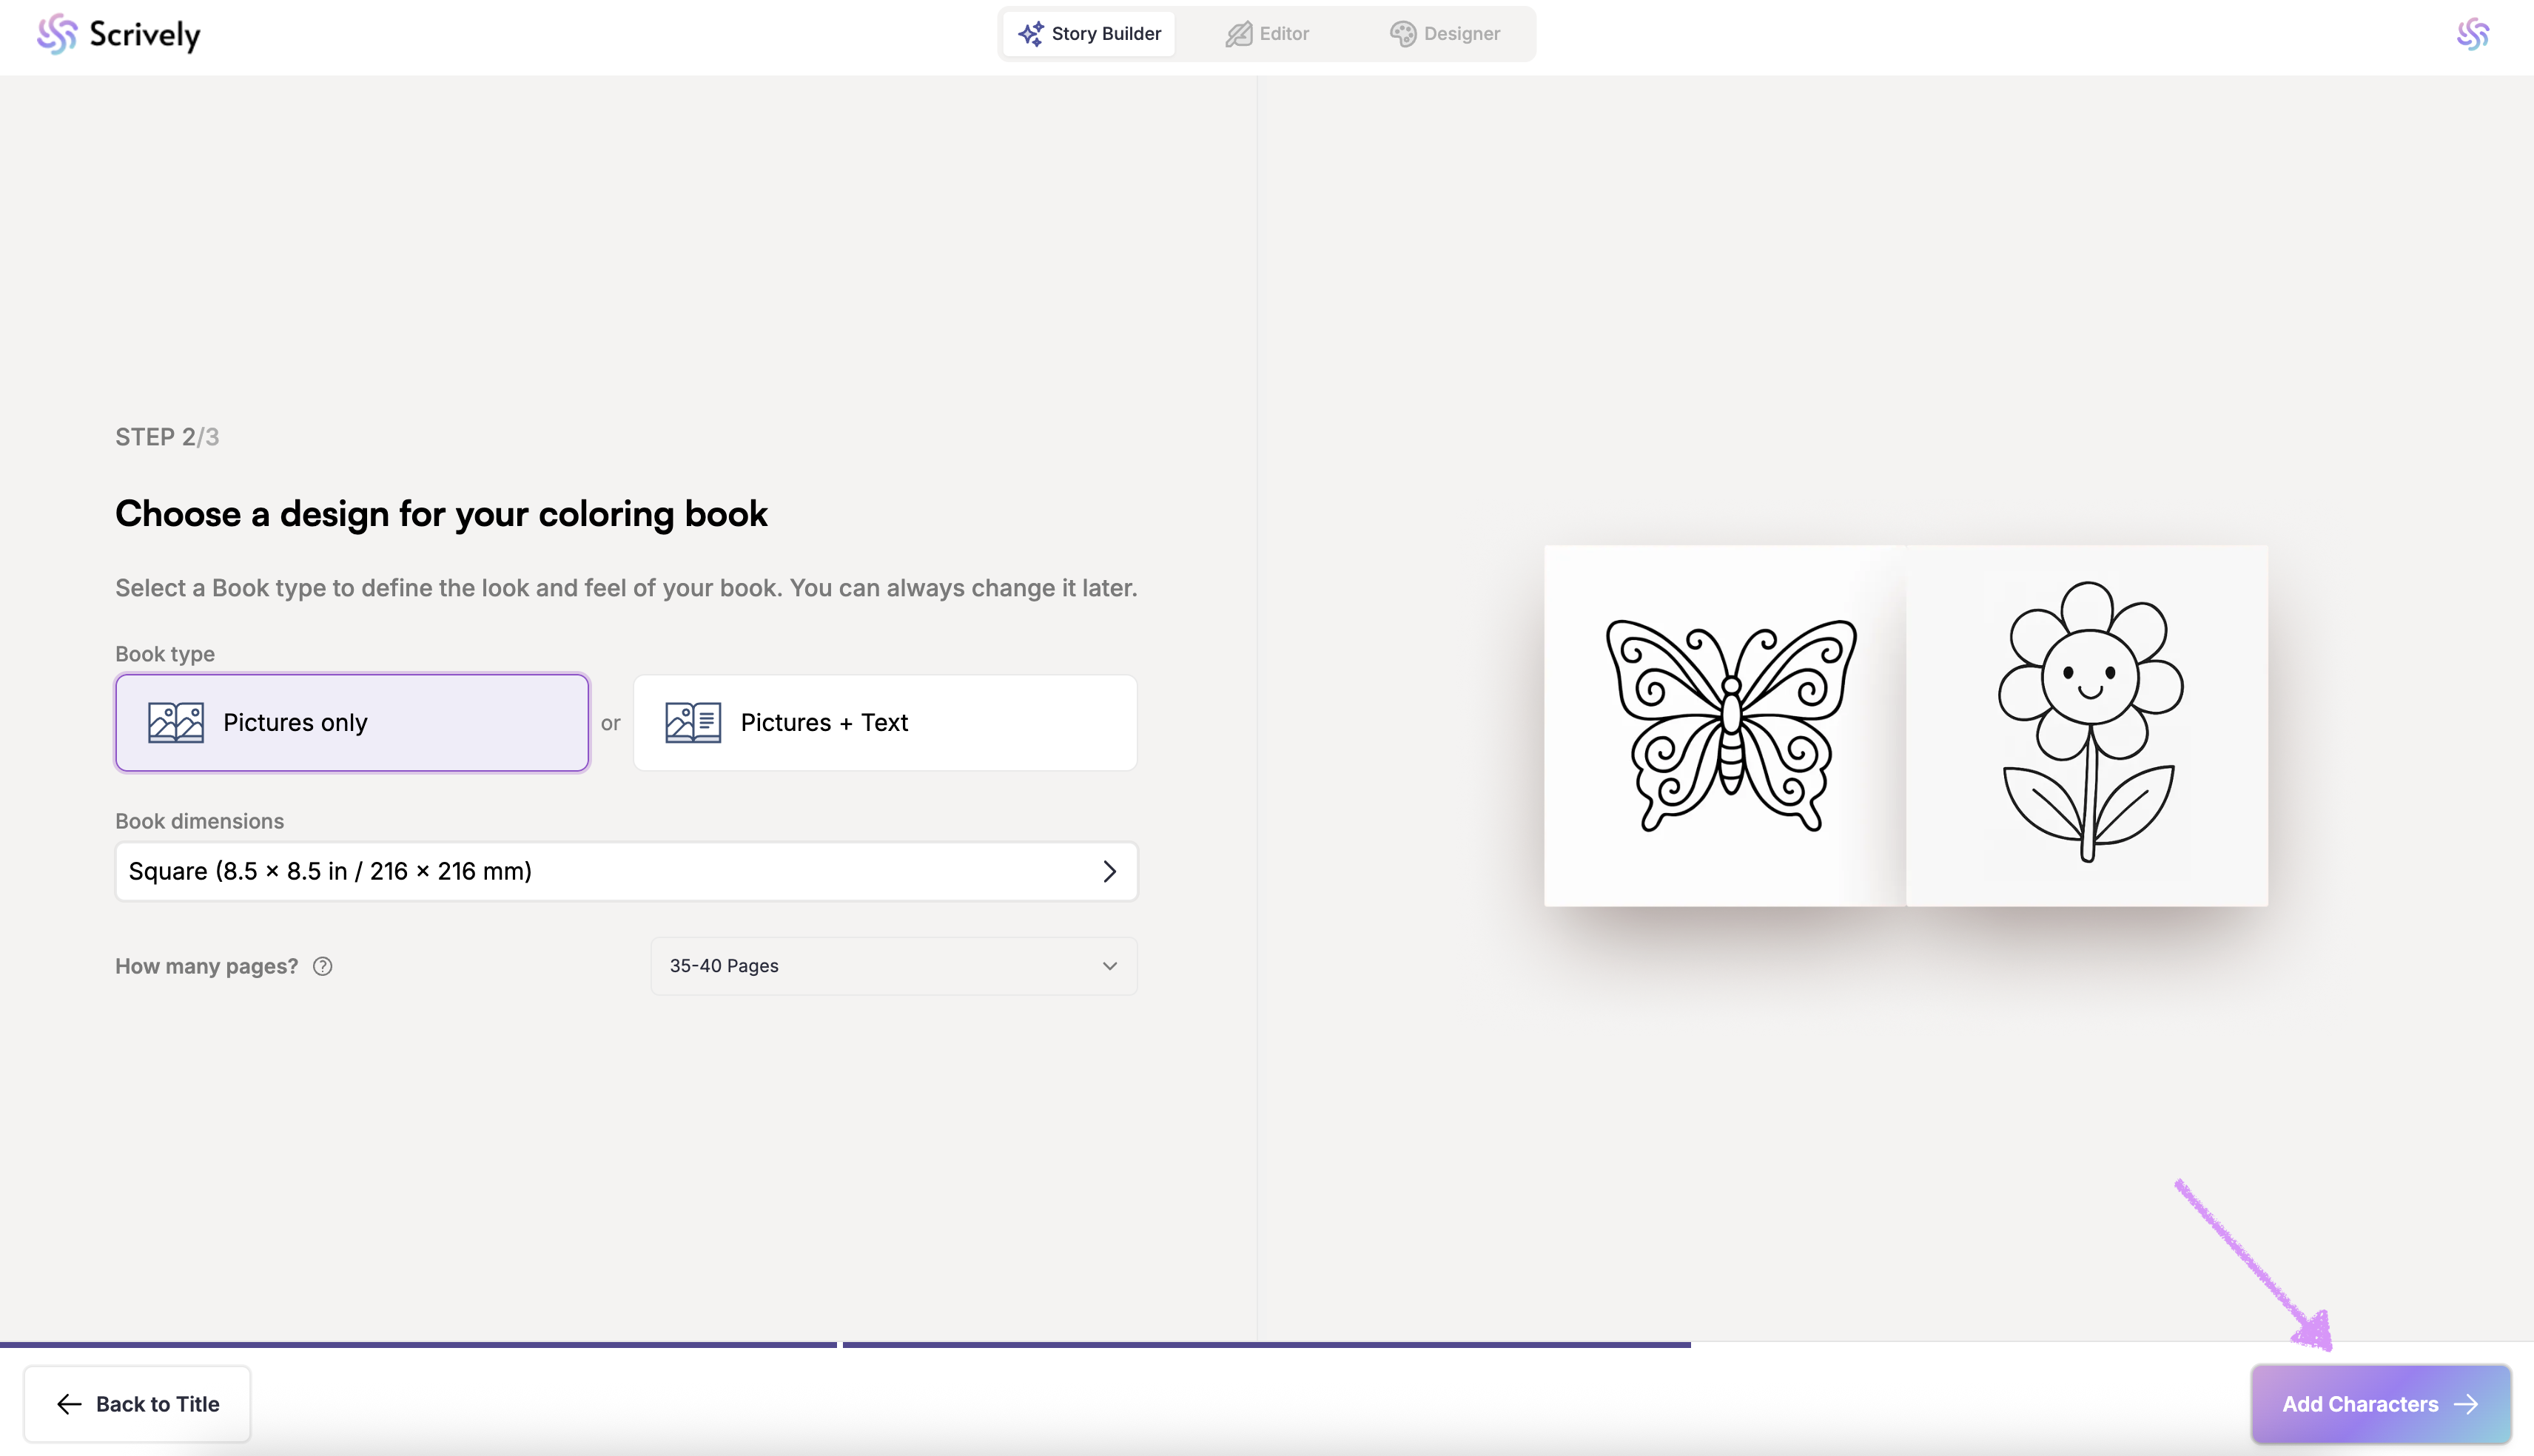Click the Story Builder sparkle icon
Image resolution: width=2534 pixels, height=1456 pixels.
pos(1030,34)
